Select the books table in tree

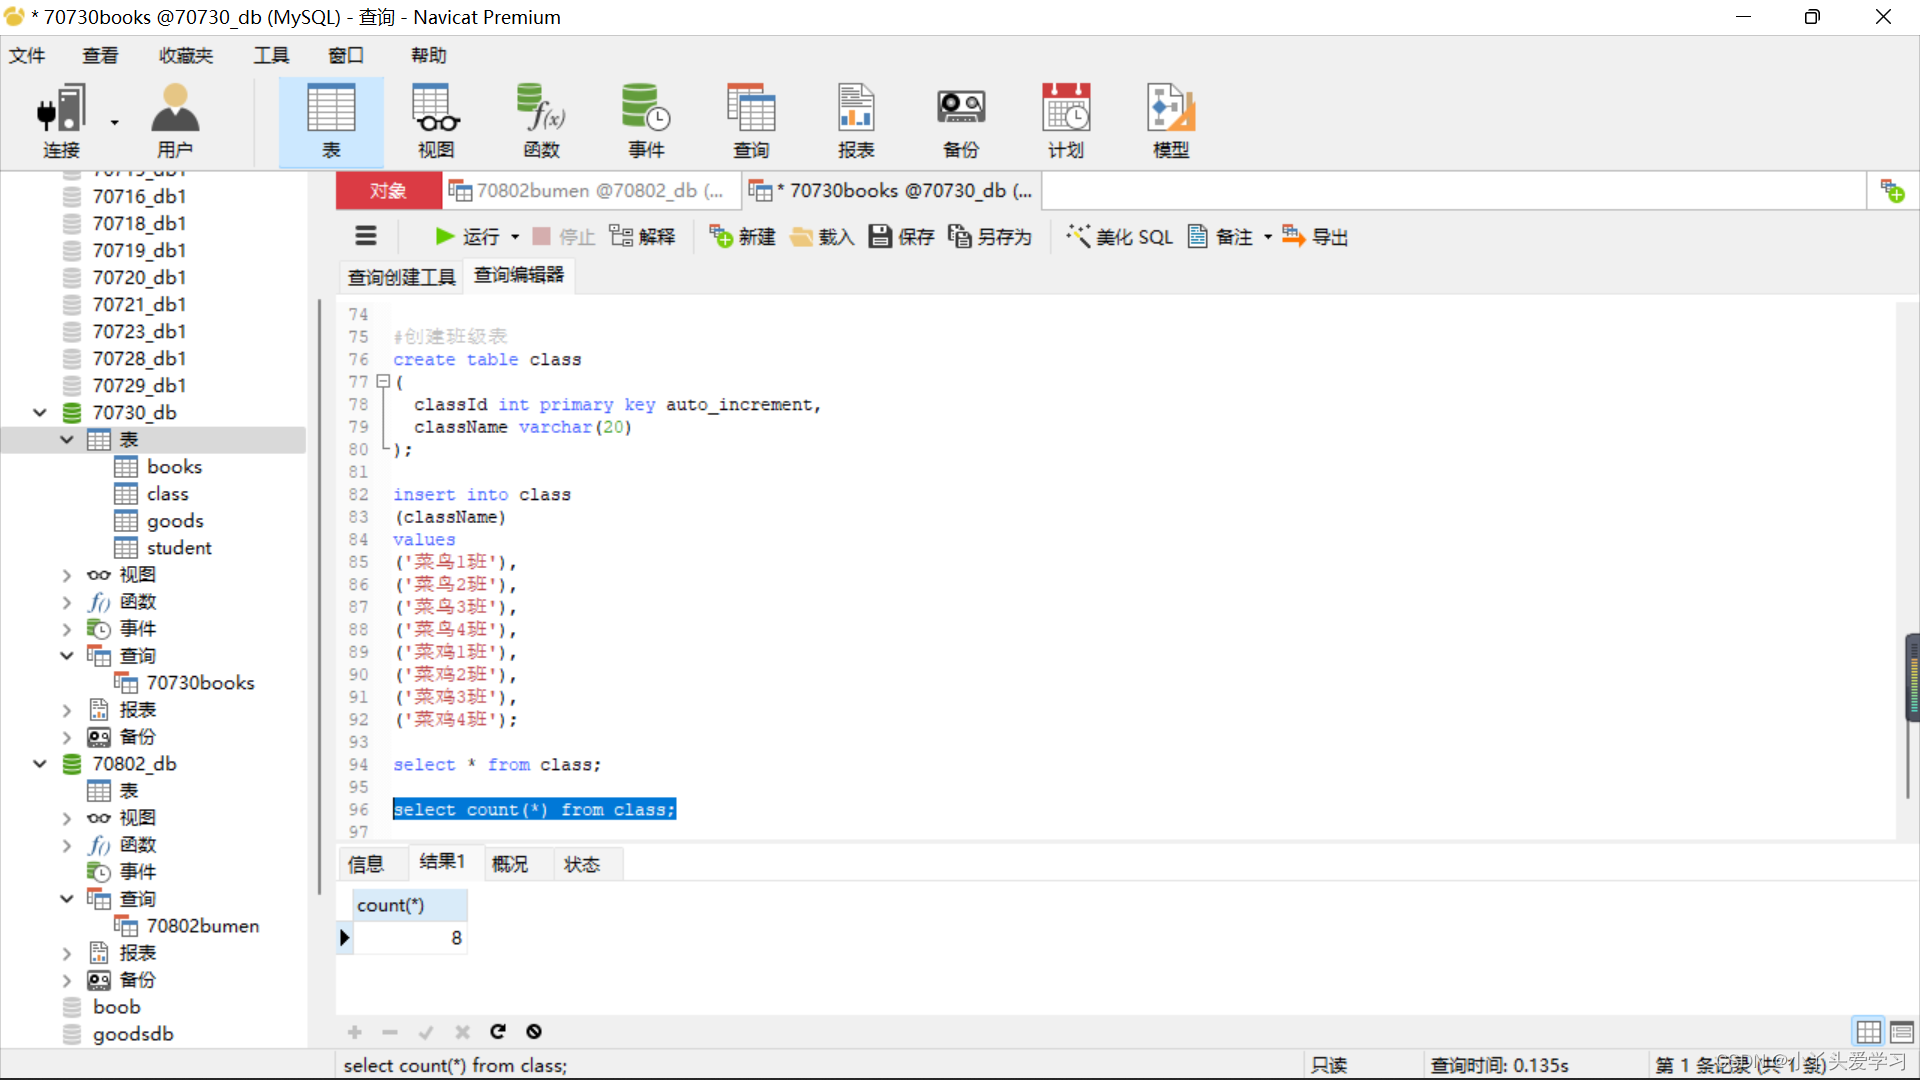pyautogui.click(x=174, y=467)
